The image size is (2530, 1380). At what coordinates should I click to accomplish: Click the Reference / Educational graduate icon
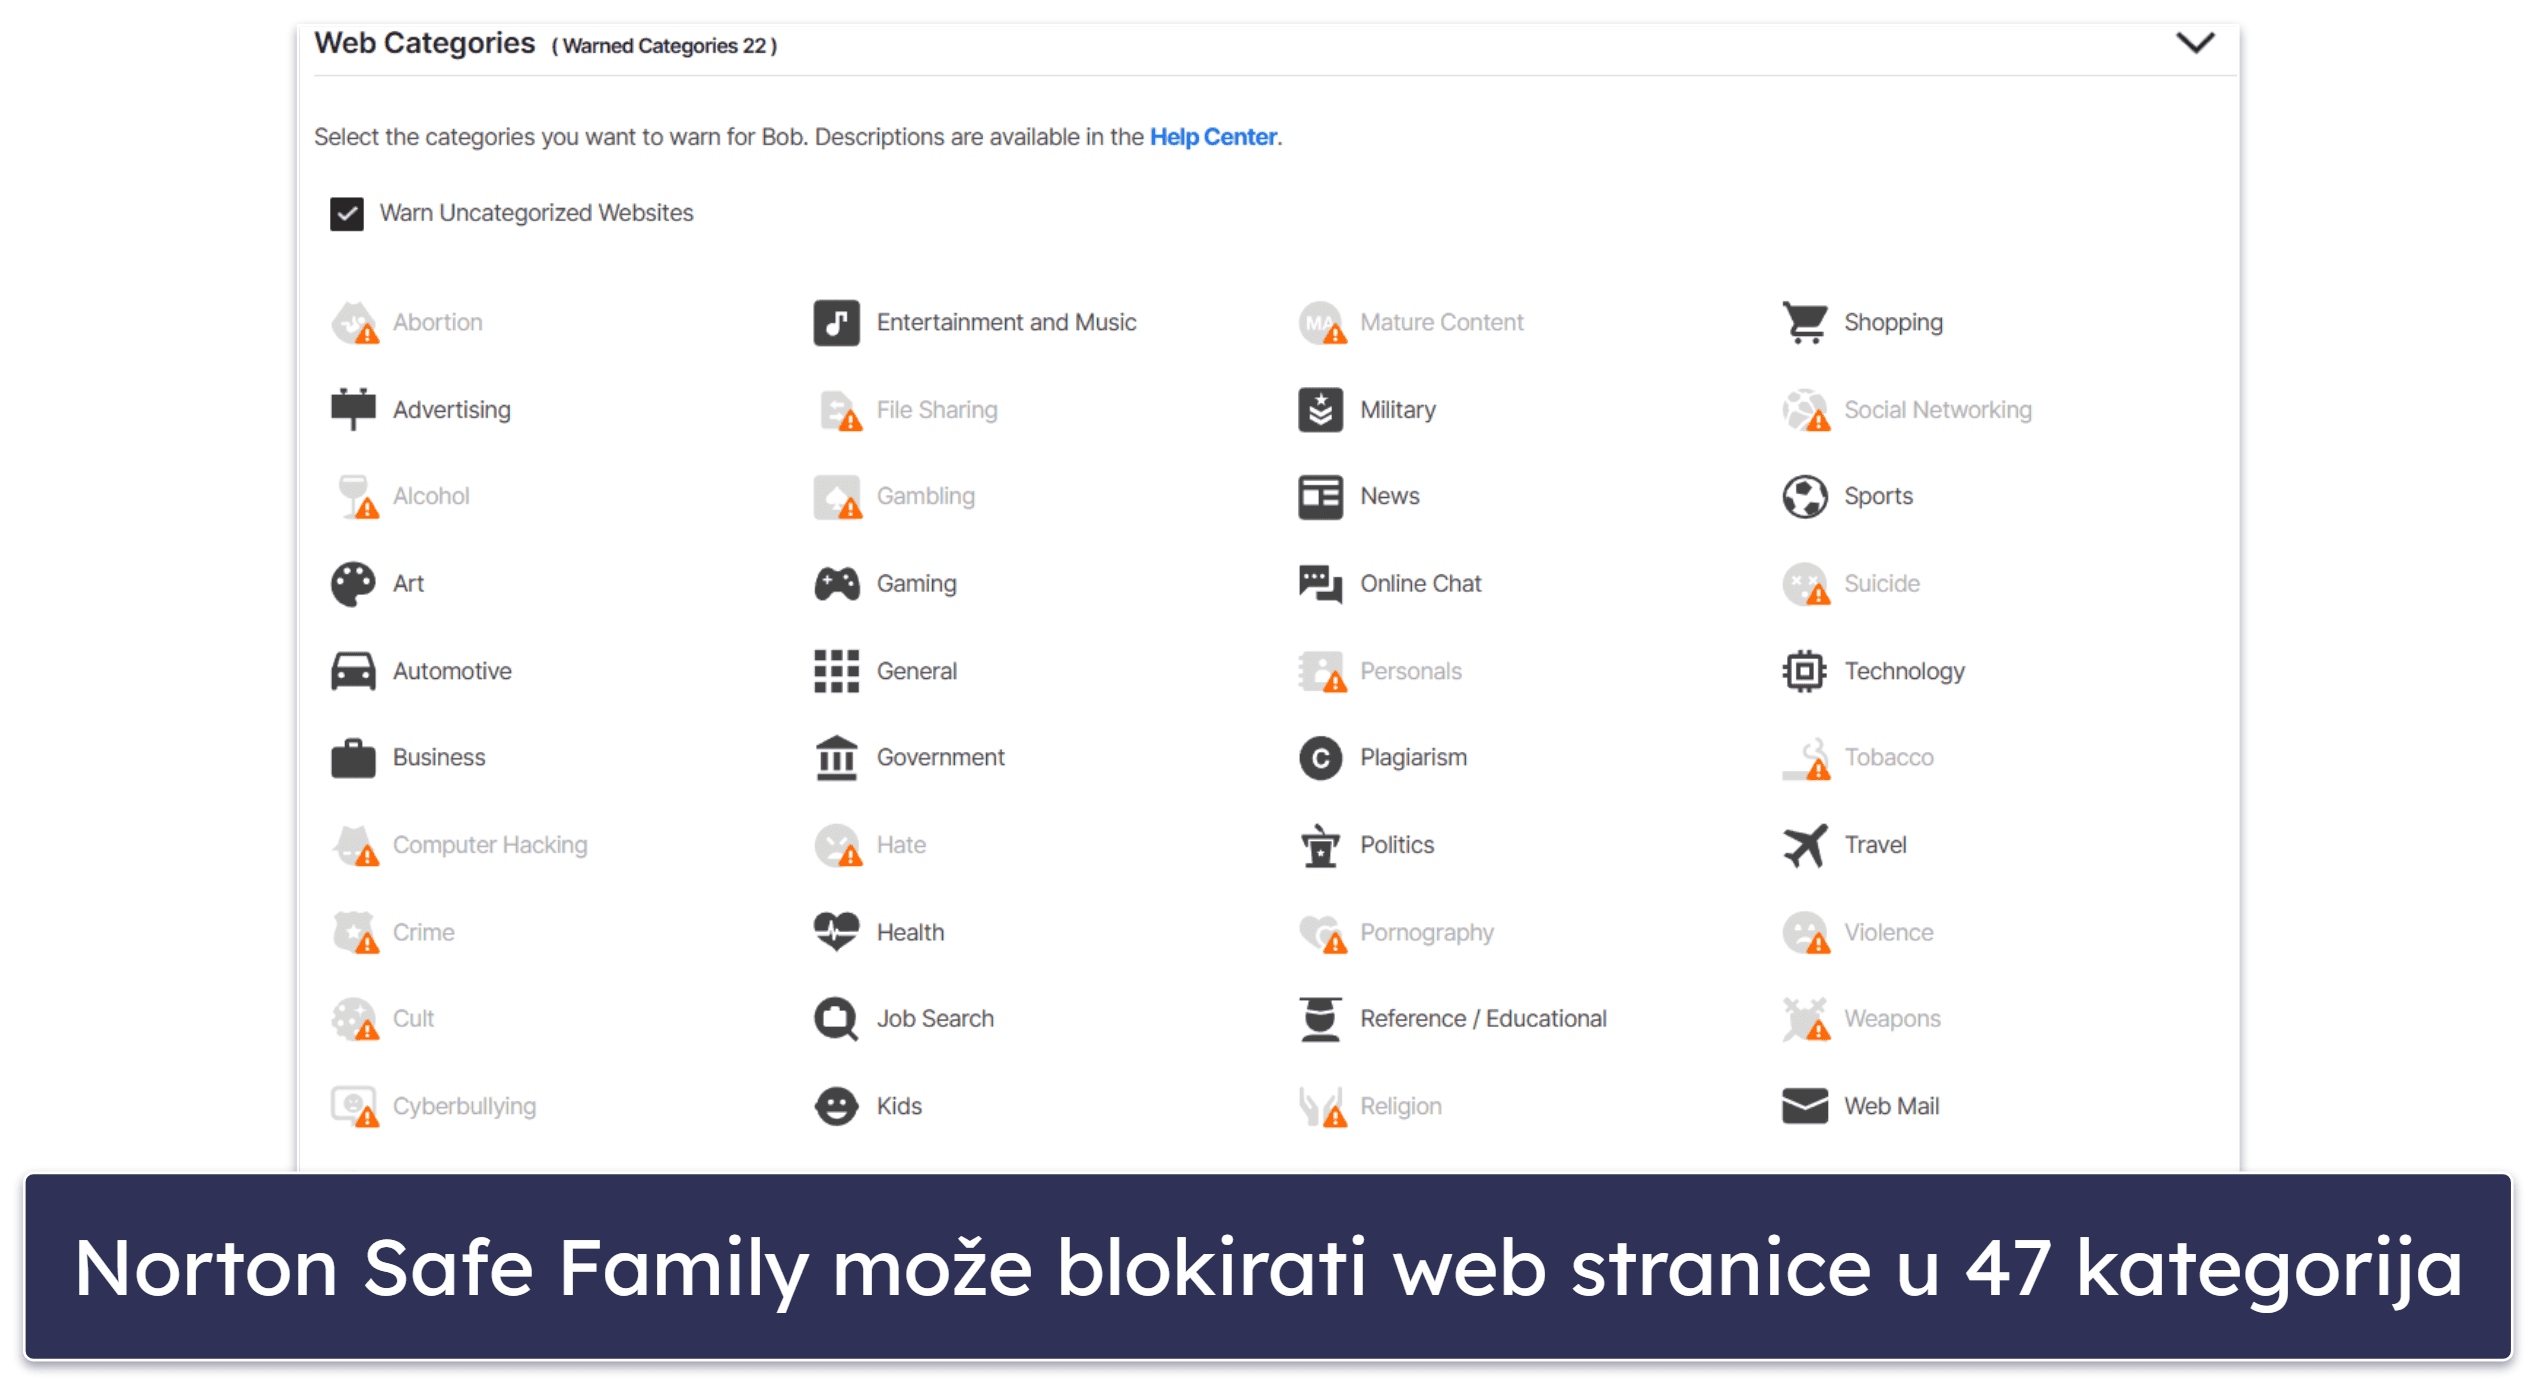tap(1320, 1019)
